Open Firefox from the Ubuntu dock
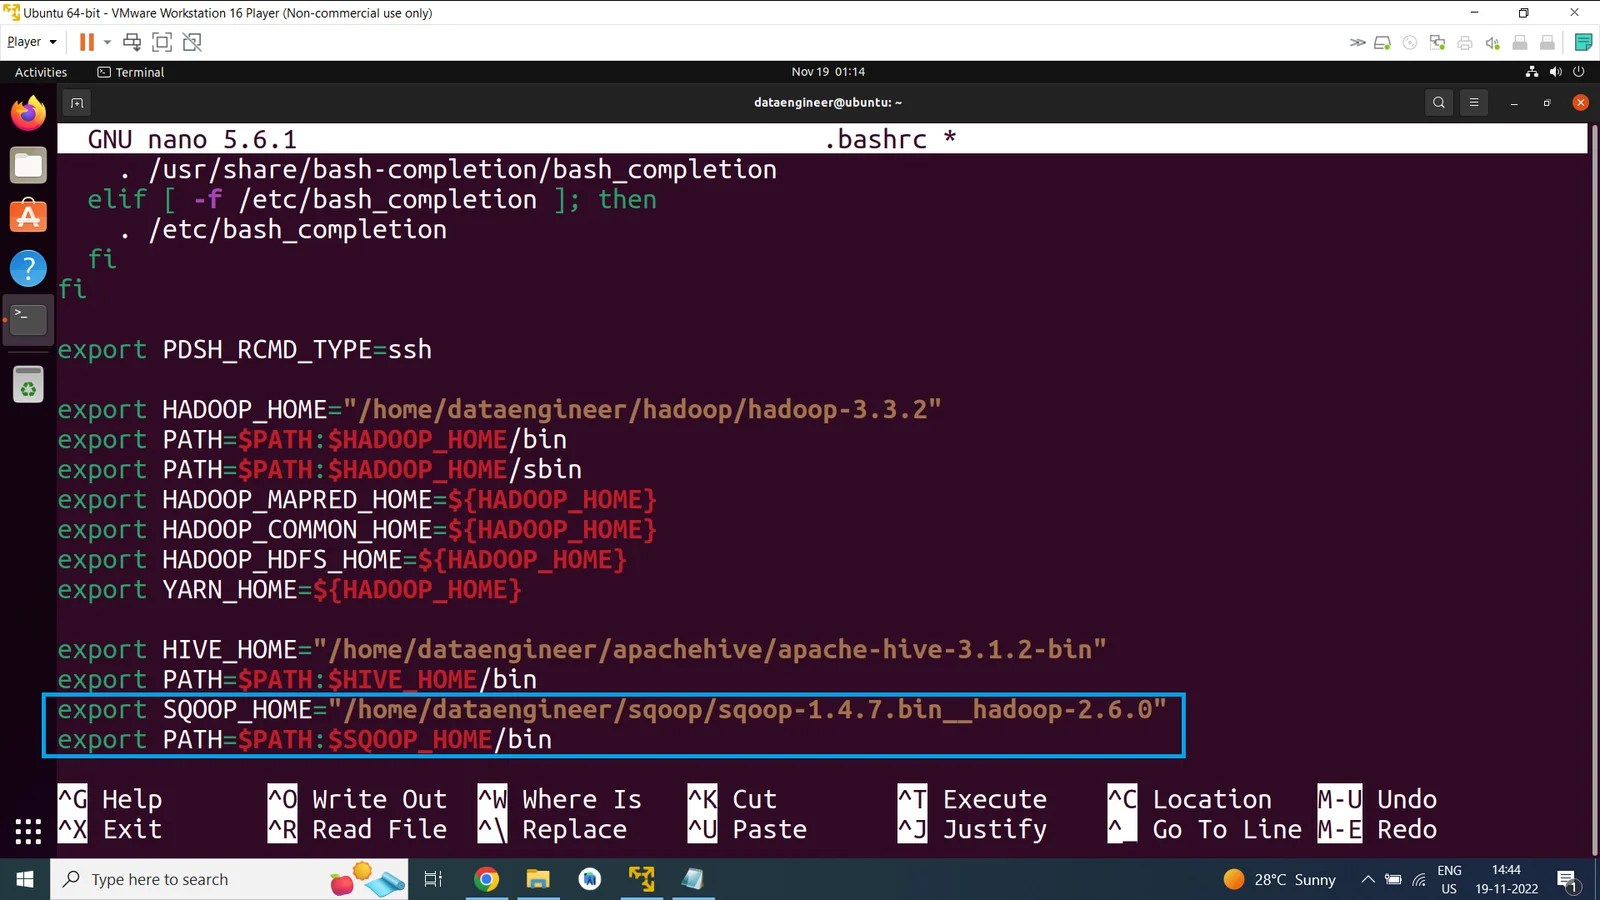Screen dimensions: 1600x900 click(27, 112)
